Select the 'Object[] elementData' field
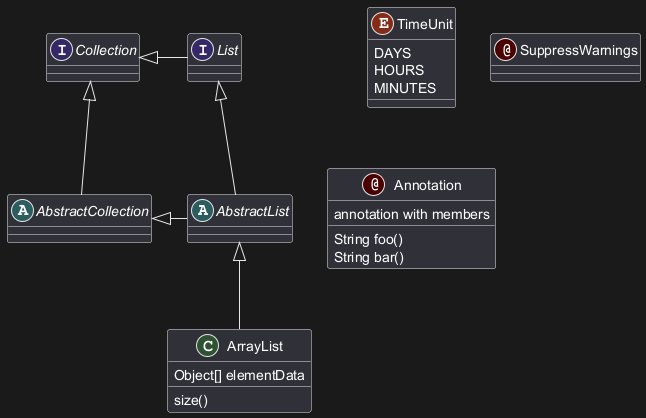Image resolution: width=646 pixels, height=418 pixels. (239, 375)
